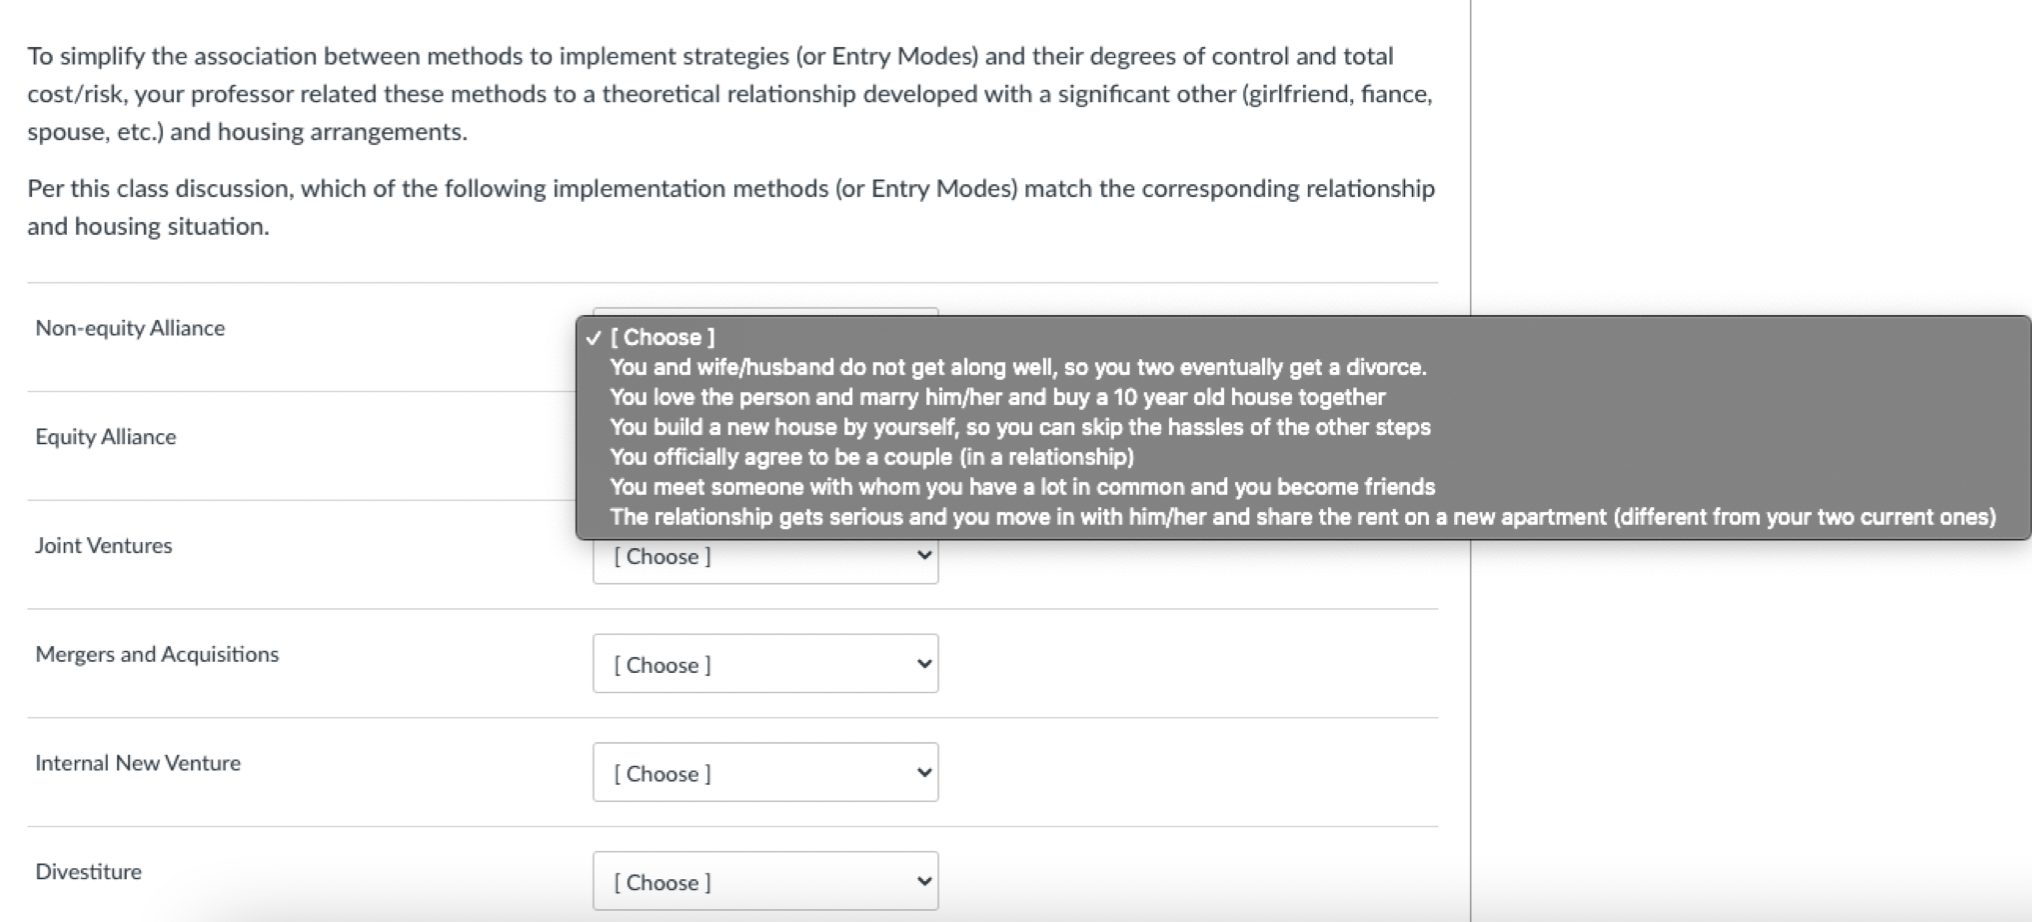The image size is (2032, 922).
Task: Click the chevron on the Internal New Venture dropdown
Action: click(x=923, y=772)
